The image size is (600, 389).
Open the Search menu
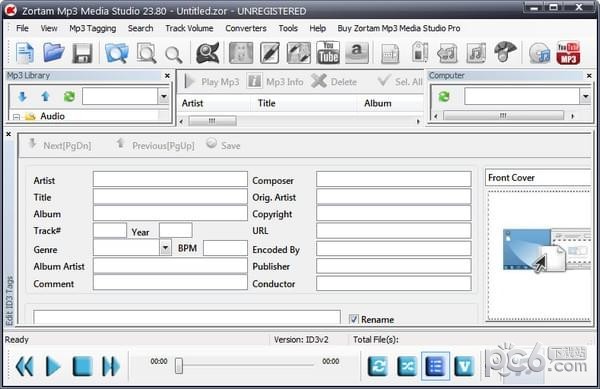pos(140,28)
